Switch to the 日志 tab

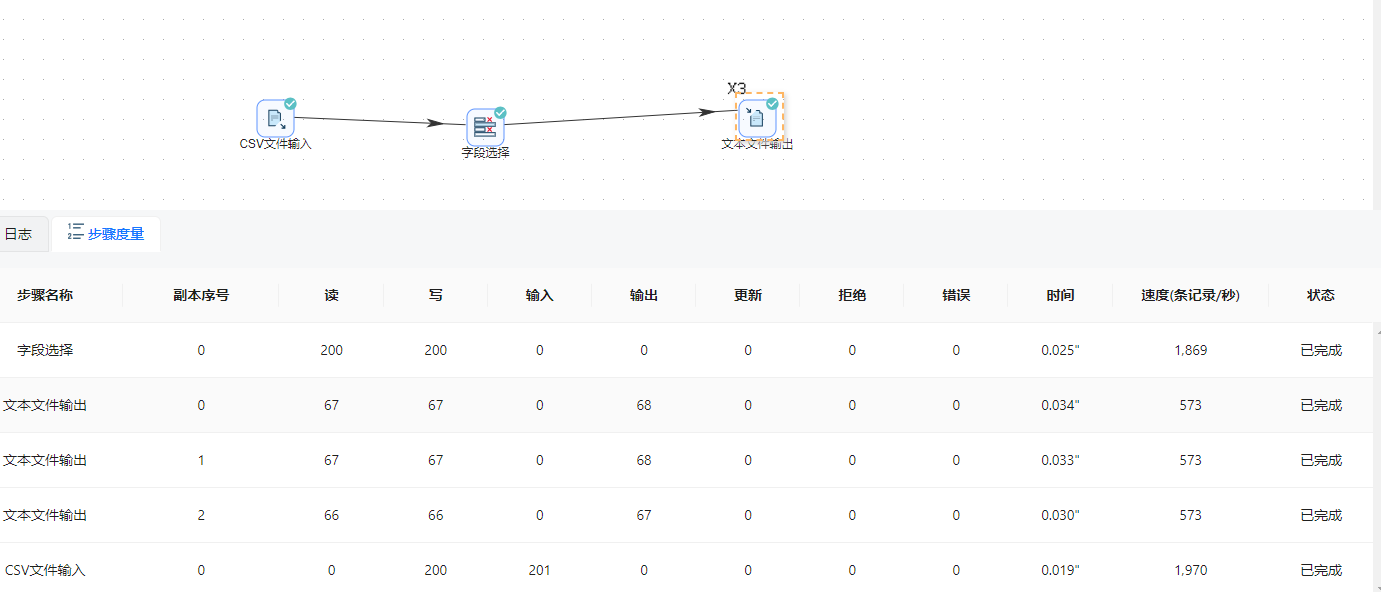coord(18,234)
